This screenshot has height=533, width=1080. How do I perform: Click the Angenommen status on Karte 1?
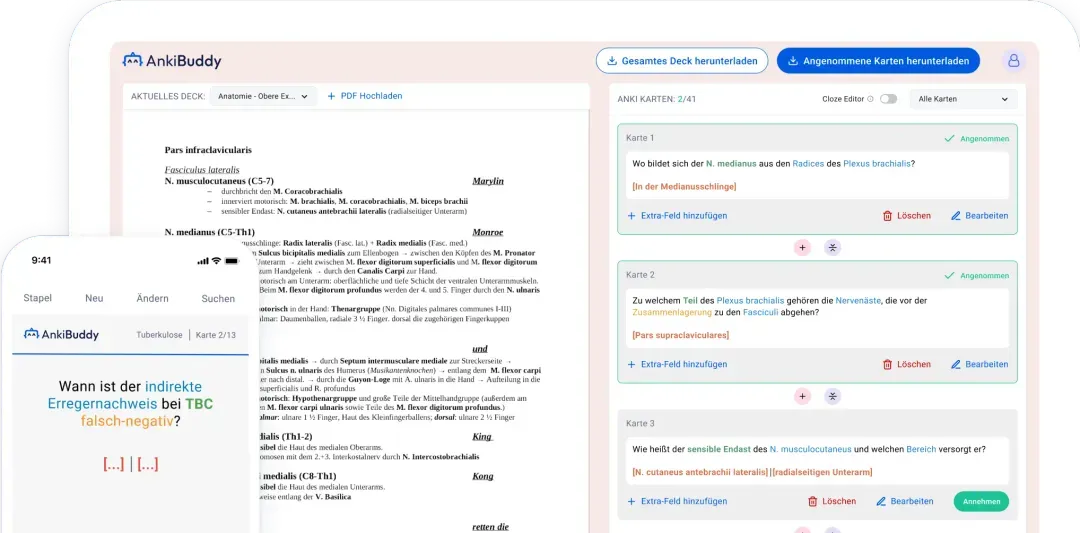[976, 138]
